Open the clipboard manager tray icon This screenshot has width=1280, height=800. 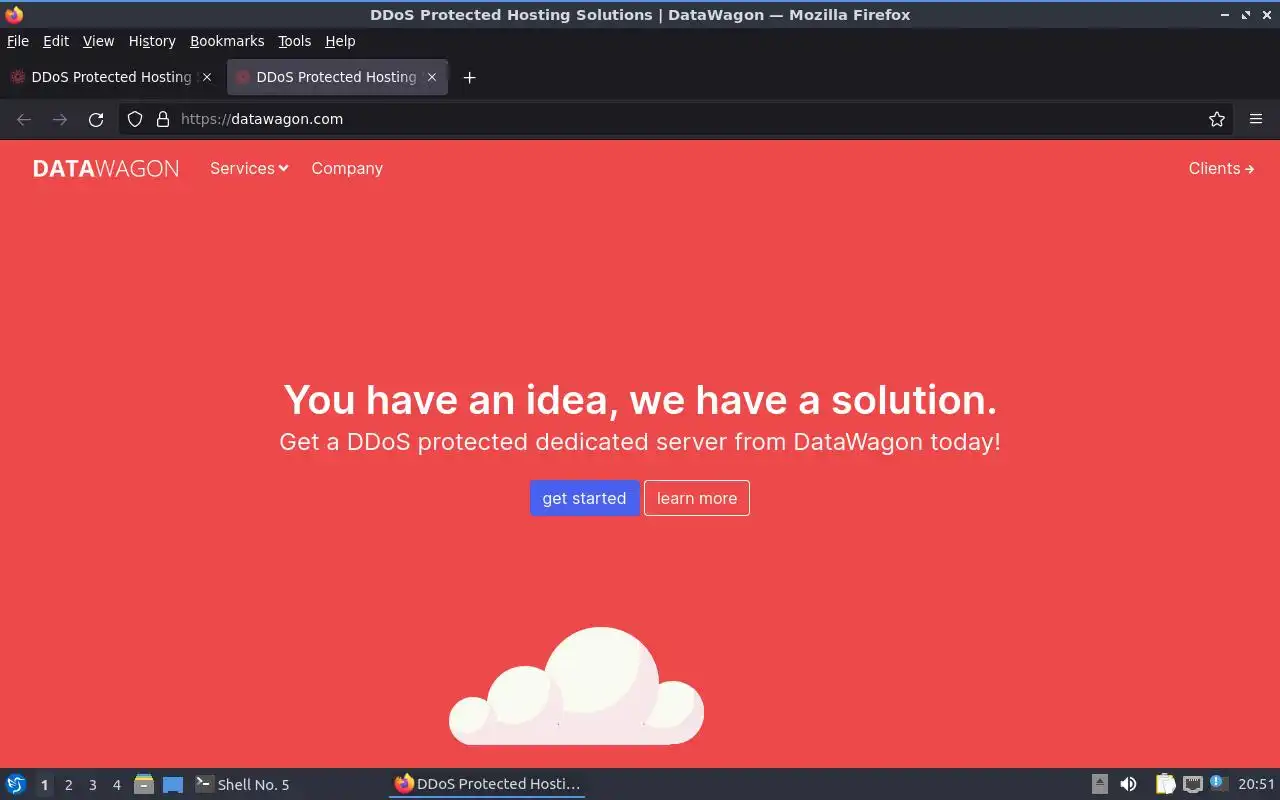click(1165, 784)
